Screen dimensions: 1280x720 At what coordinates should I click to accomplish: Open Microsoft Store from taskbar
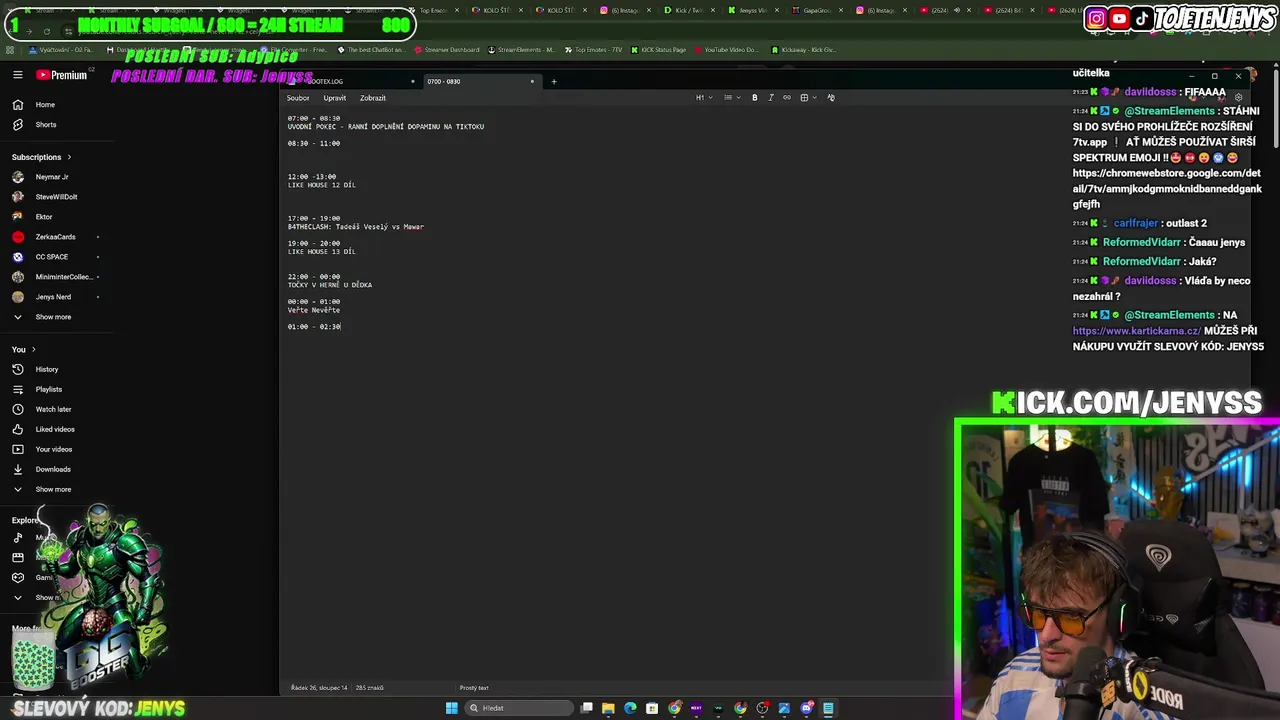click(x=652, y=708)
